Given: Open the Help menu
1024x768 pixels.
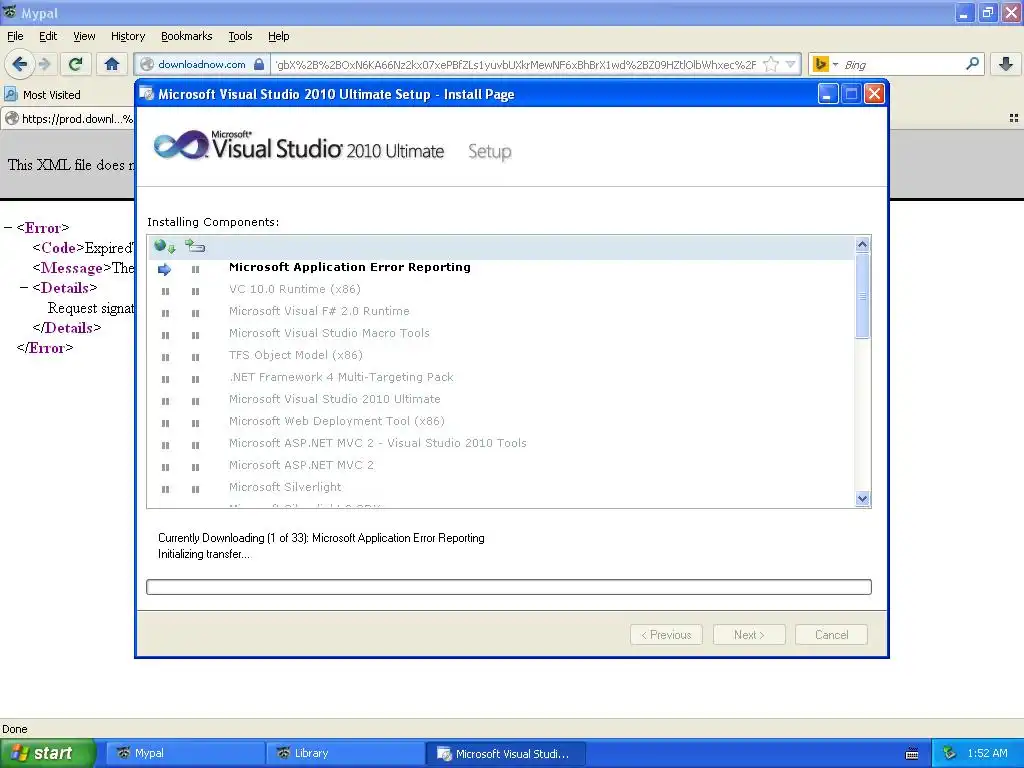Looking at the screenshot, I should click(x=278, y=36).
